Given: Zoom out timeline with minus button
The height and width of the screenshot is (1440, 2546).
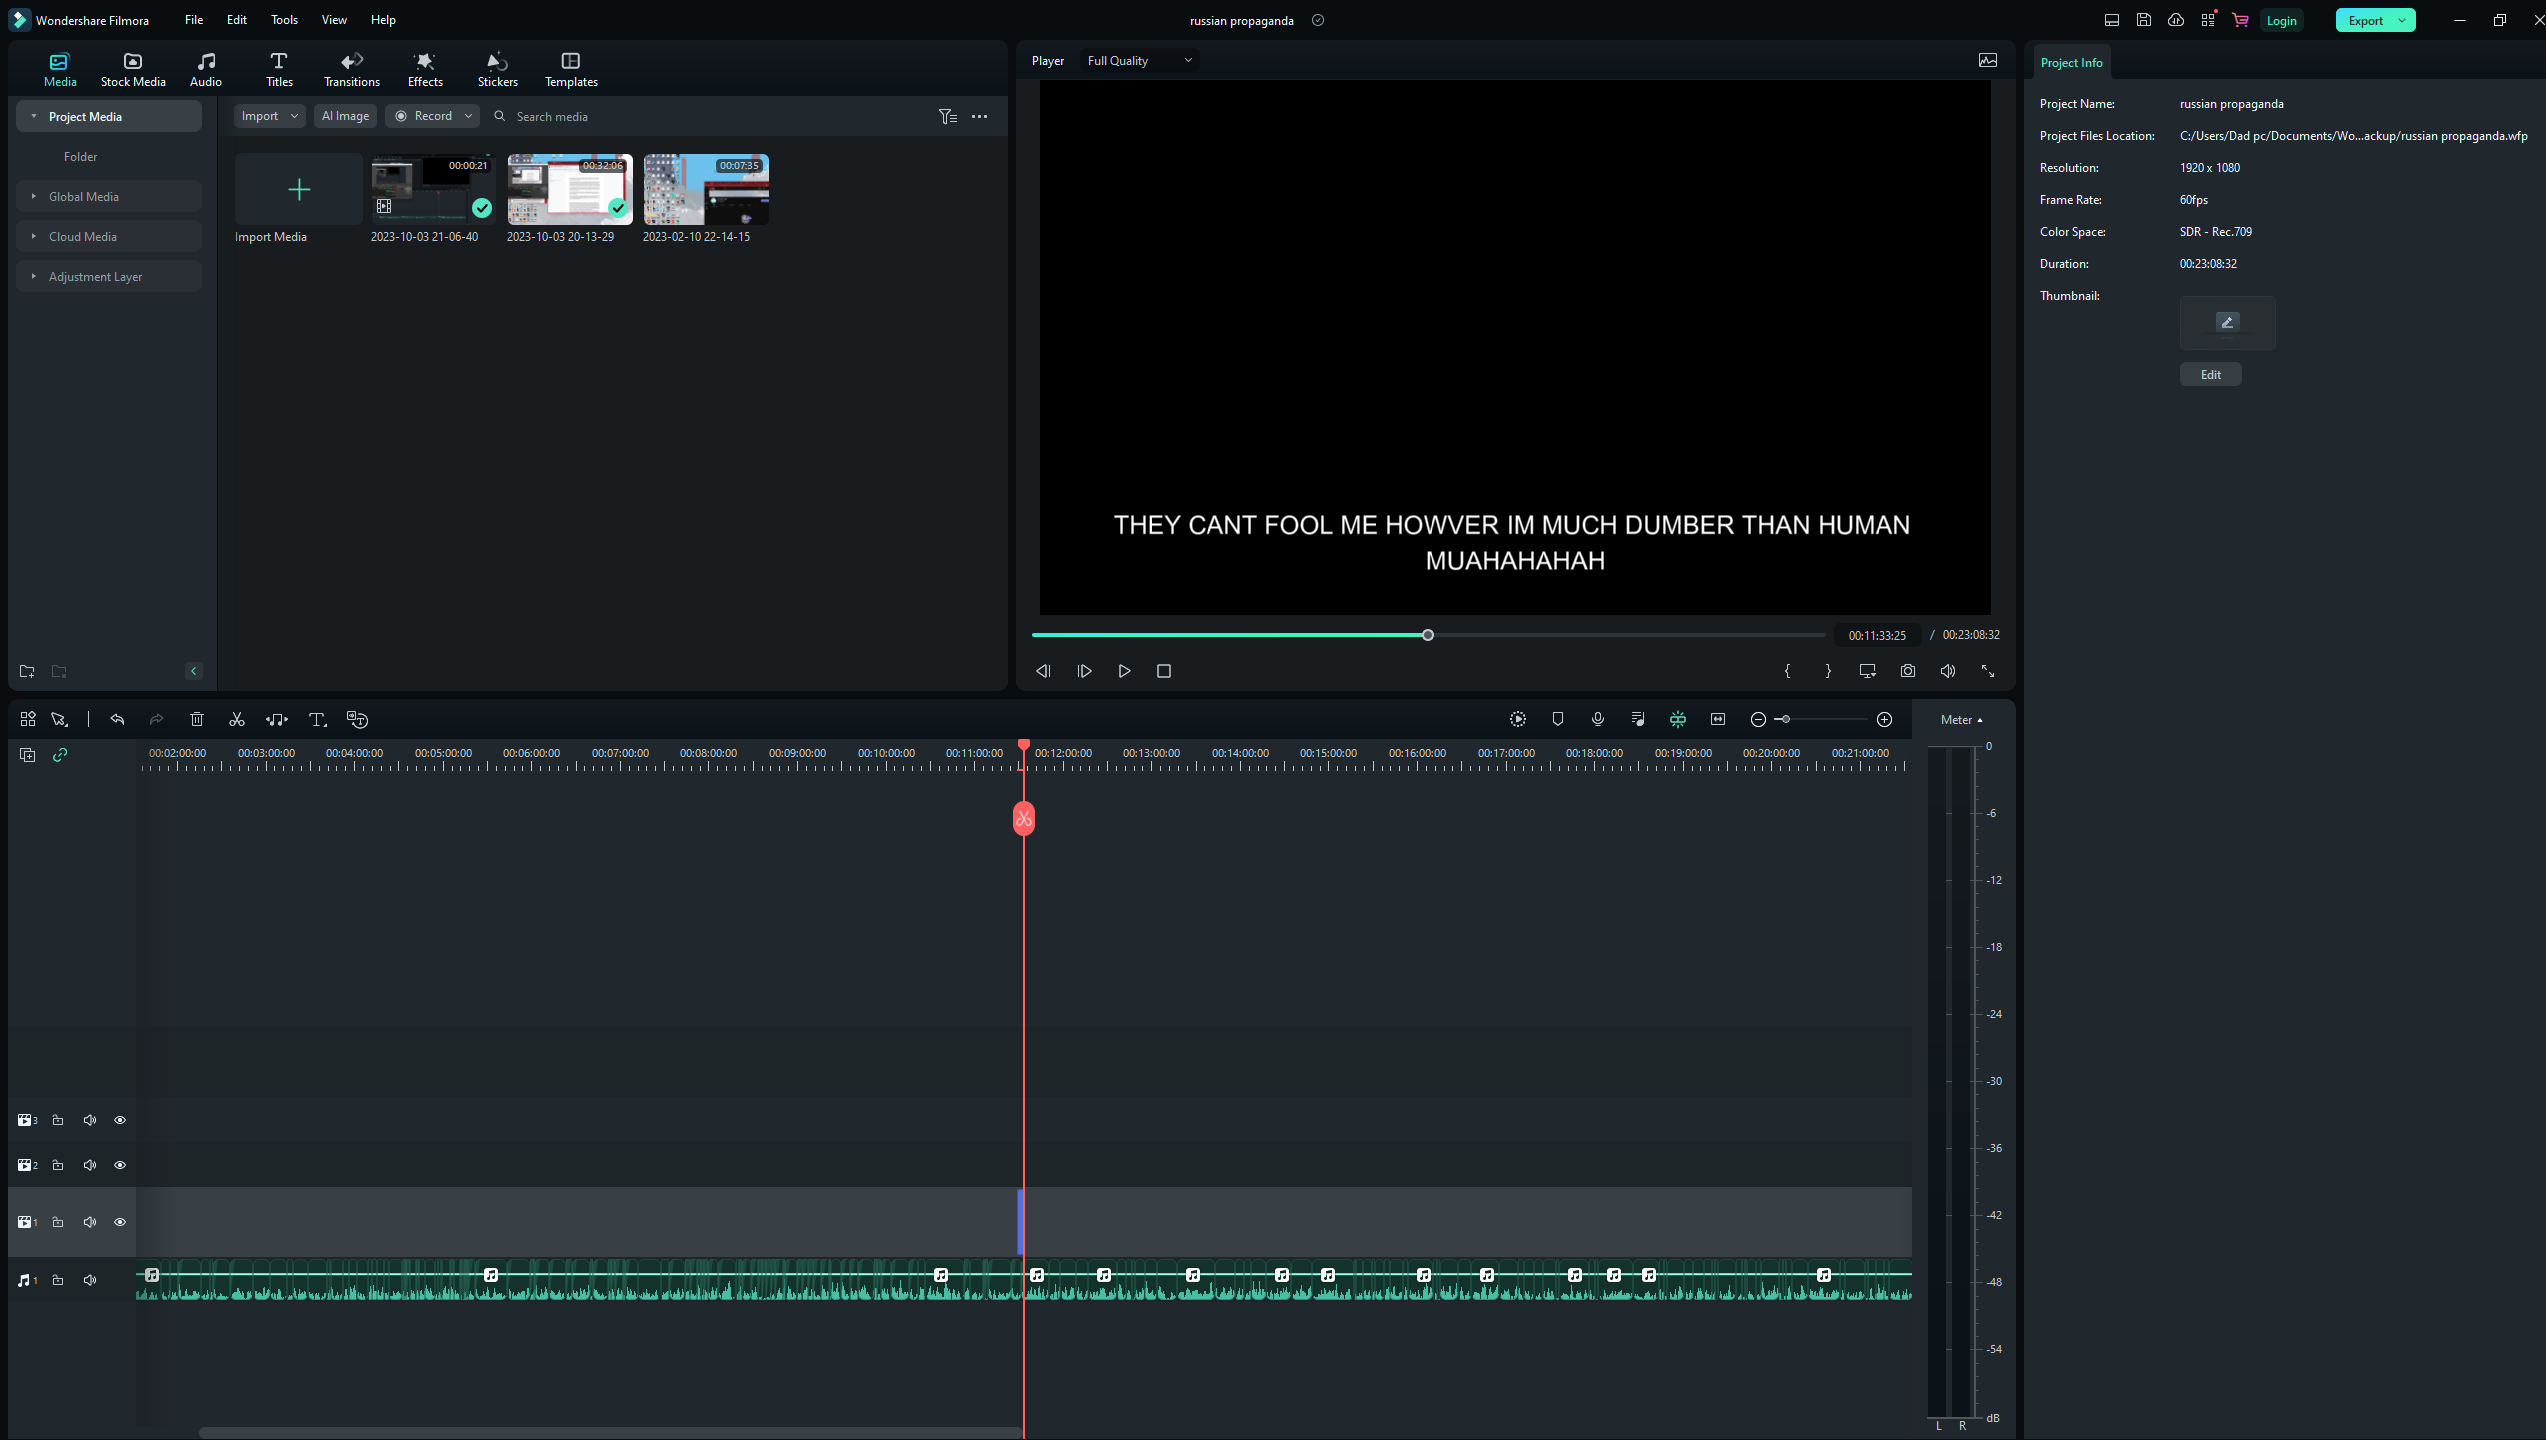Looking at the screenshot, I should [1758, 719].
